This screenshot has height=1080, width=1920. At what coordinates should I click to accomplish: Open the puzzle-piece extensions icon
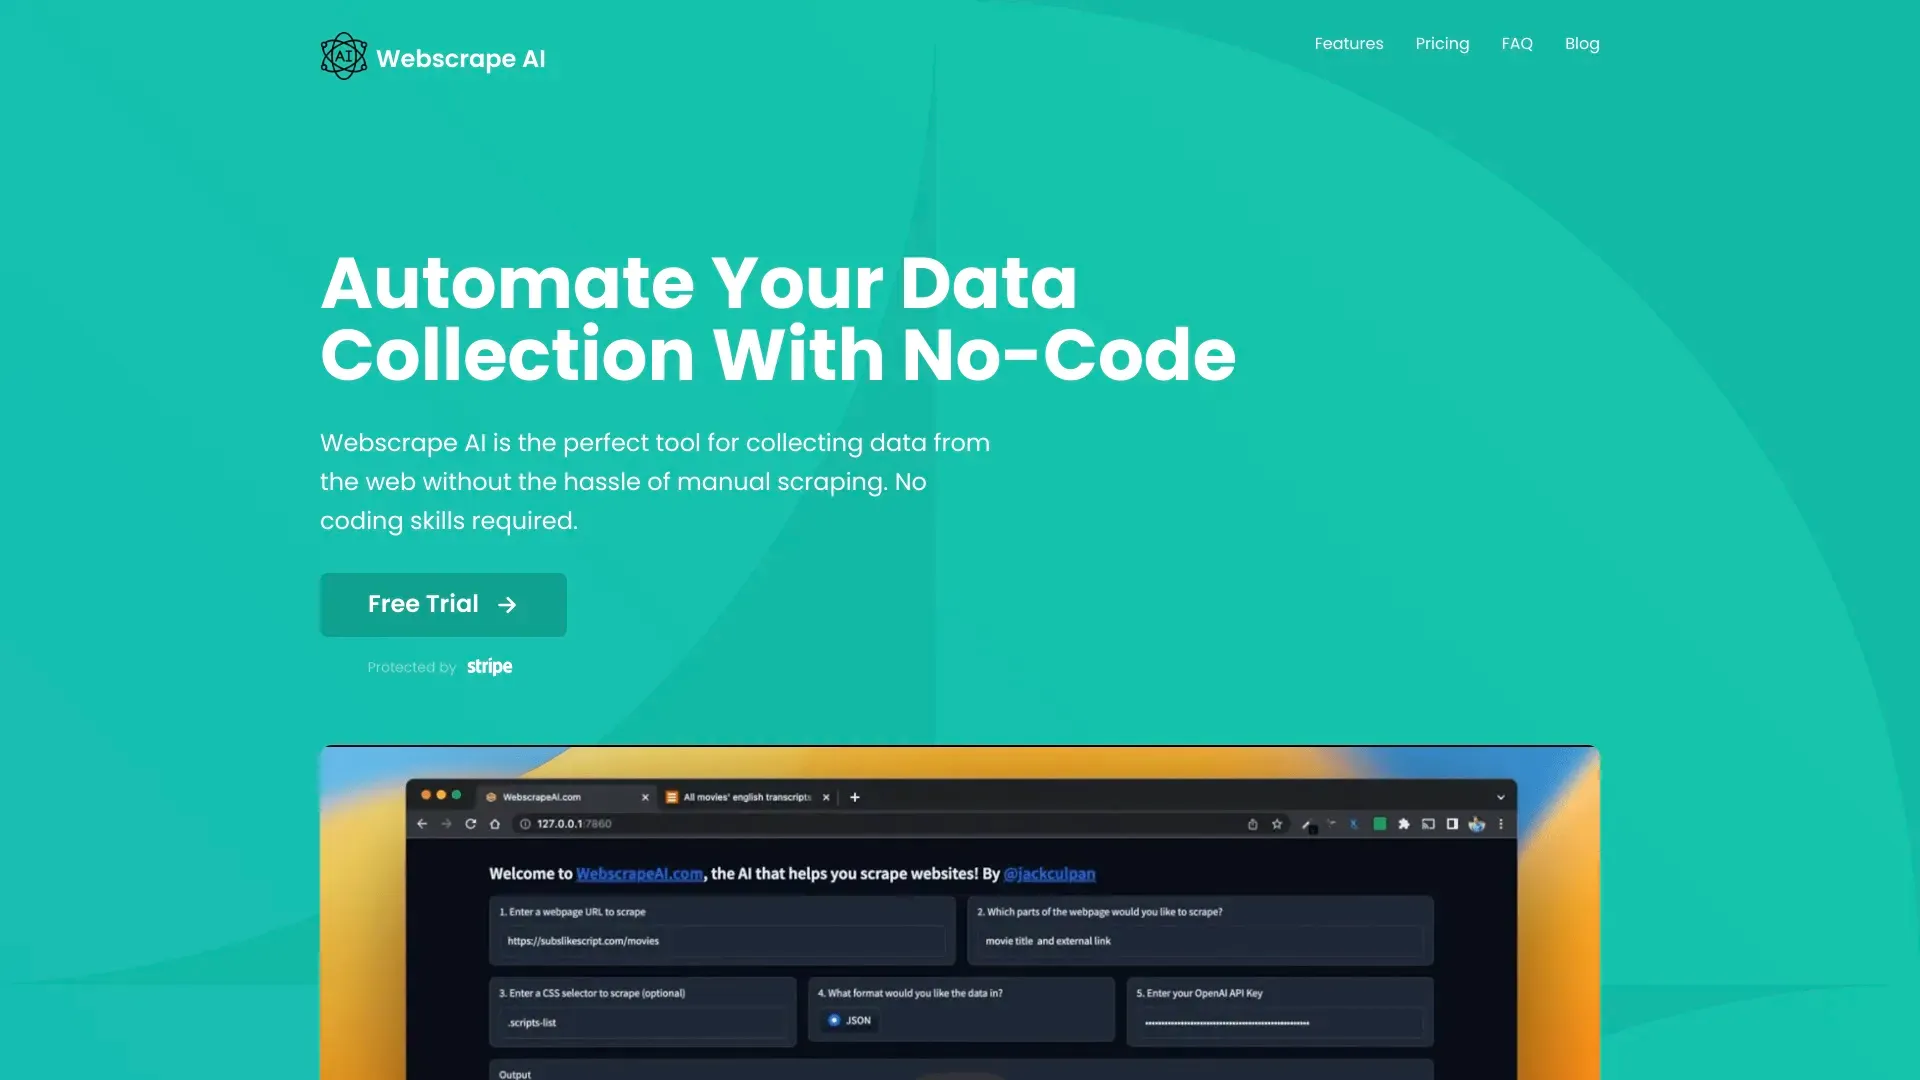(x=1404, y=824)
